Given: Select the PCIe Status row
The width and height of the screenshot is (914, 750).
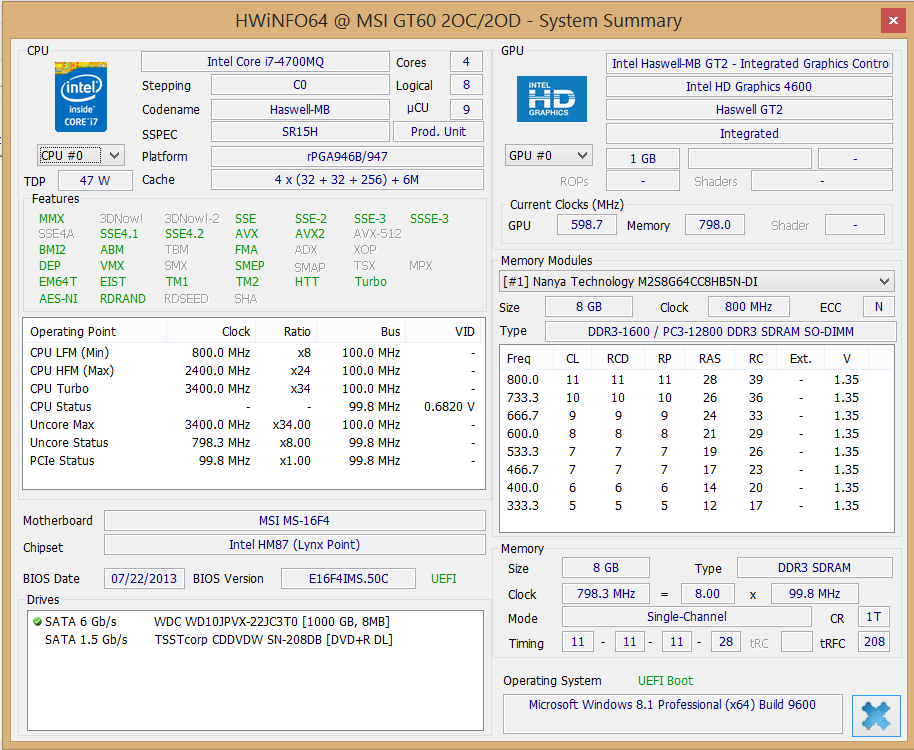Looking at the screenshot, I should (254, 461).
